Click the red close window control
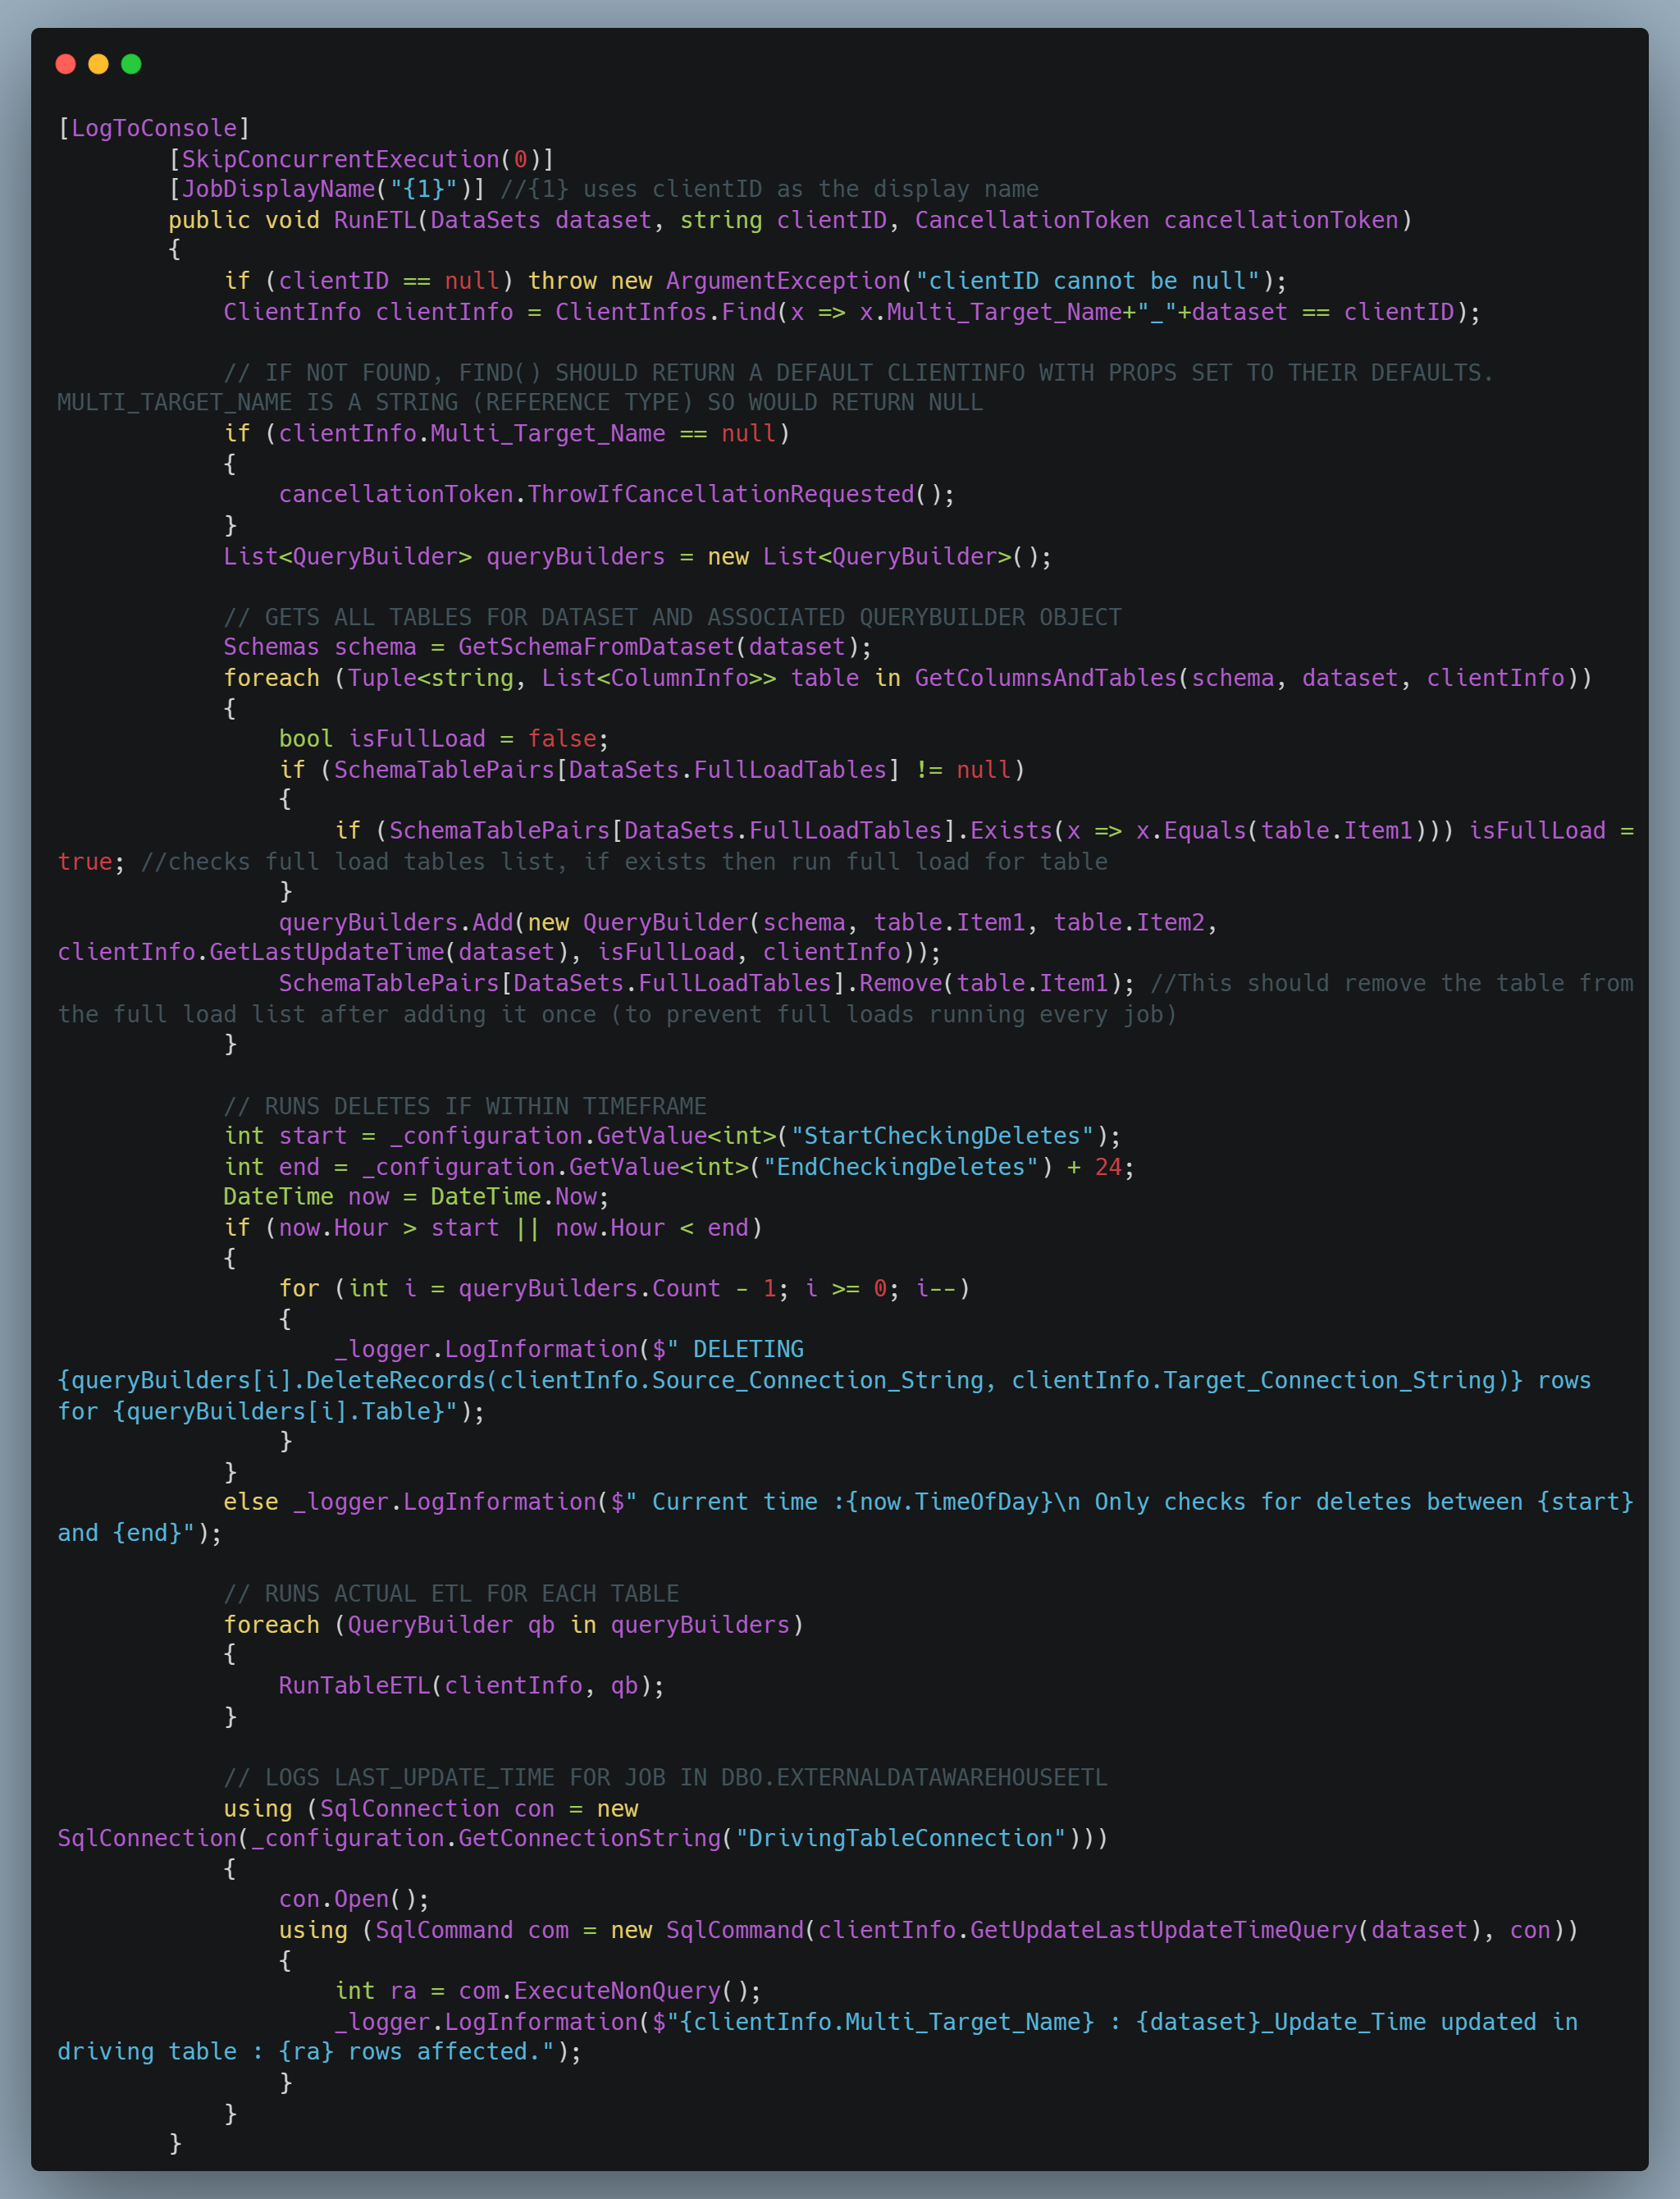 coord(66,63)
